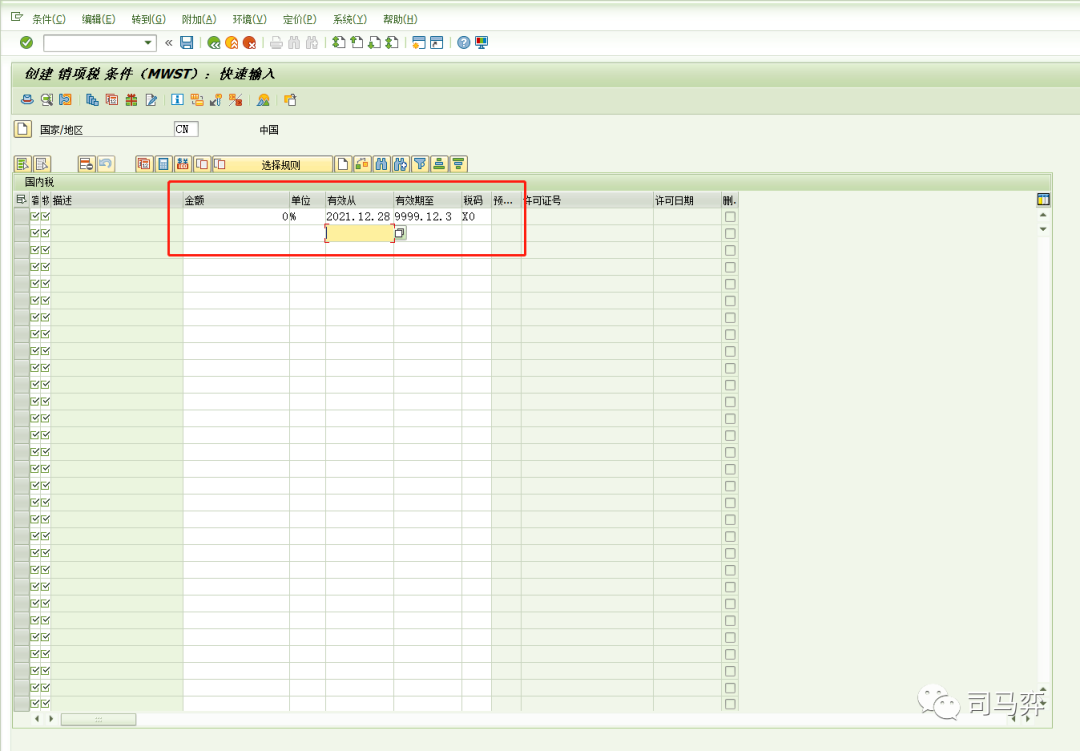Click the 许可日期 column header

(x=687, y=200)
